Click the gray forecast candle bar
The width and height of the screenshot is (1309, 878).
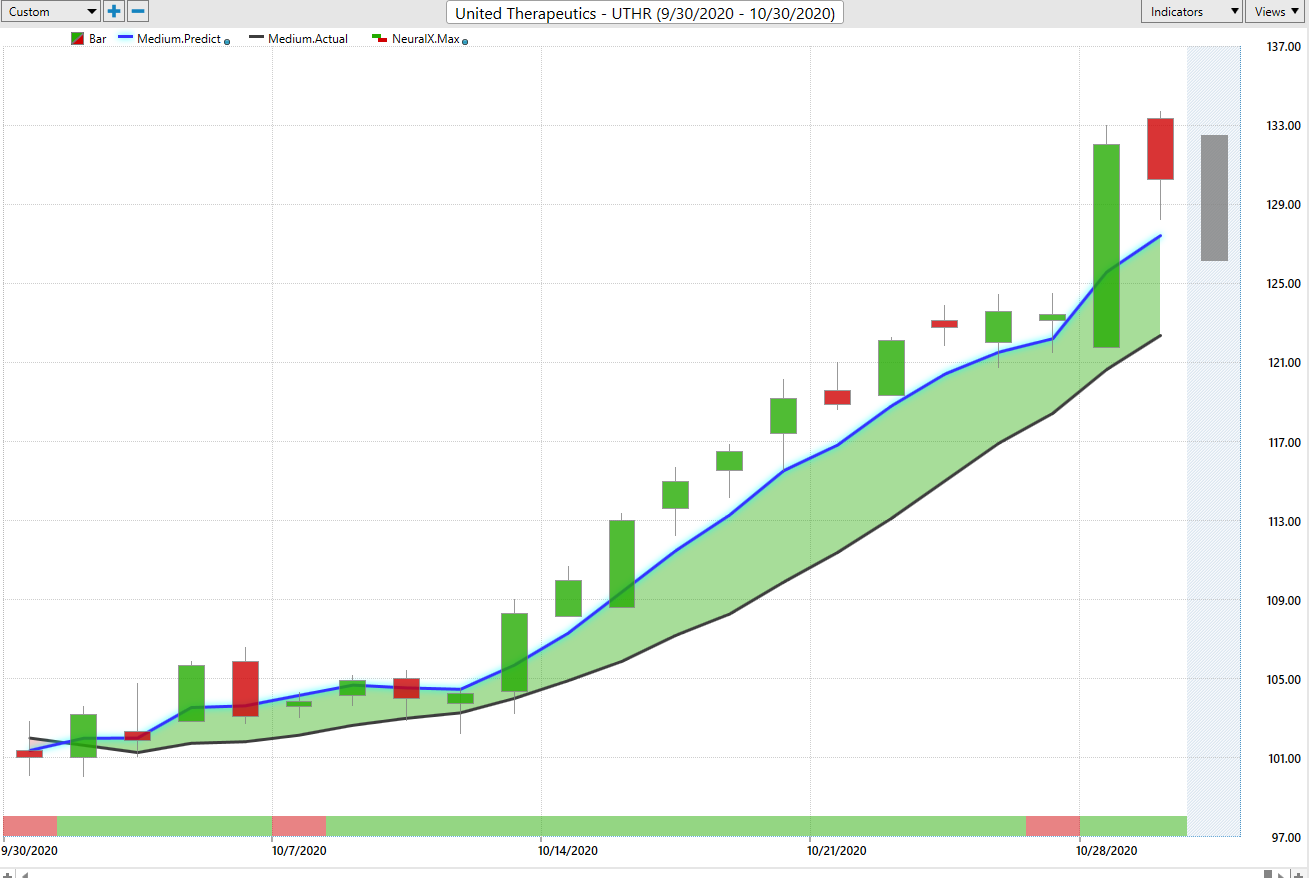[x=1214, y=198]
